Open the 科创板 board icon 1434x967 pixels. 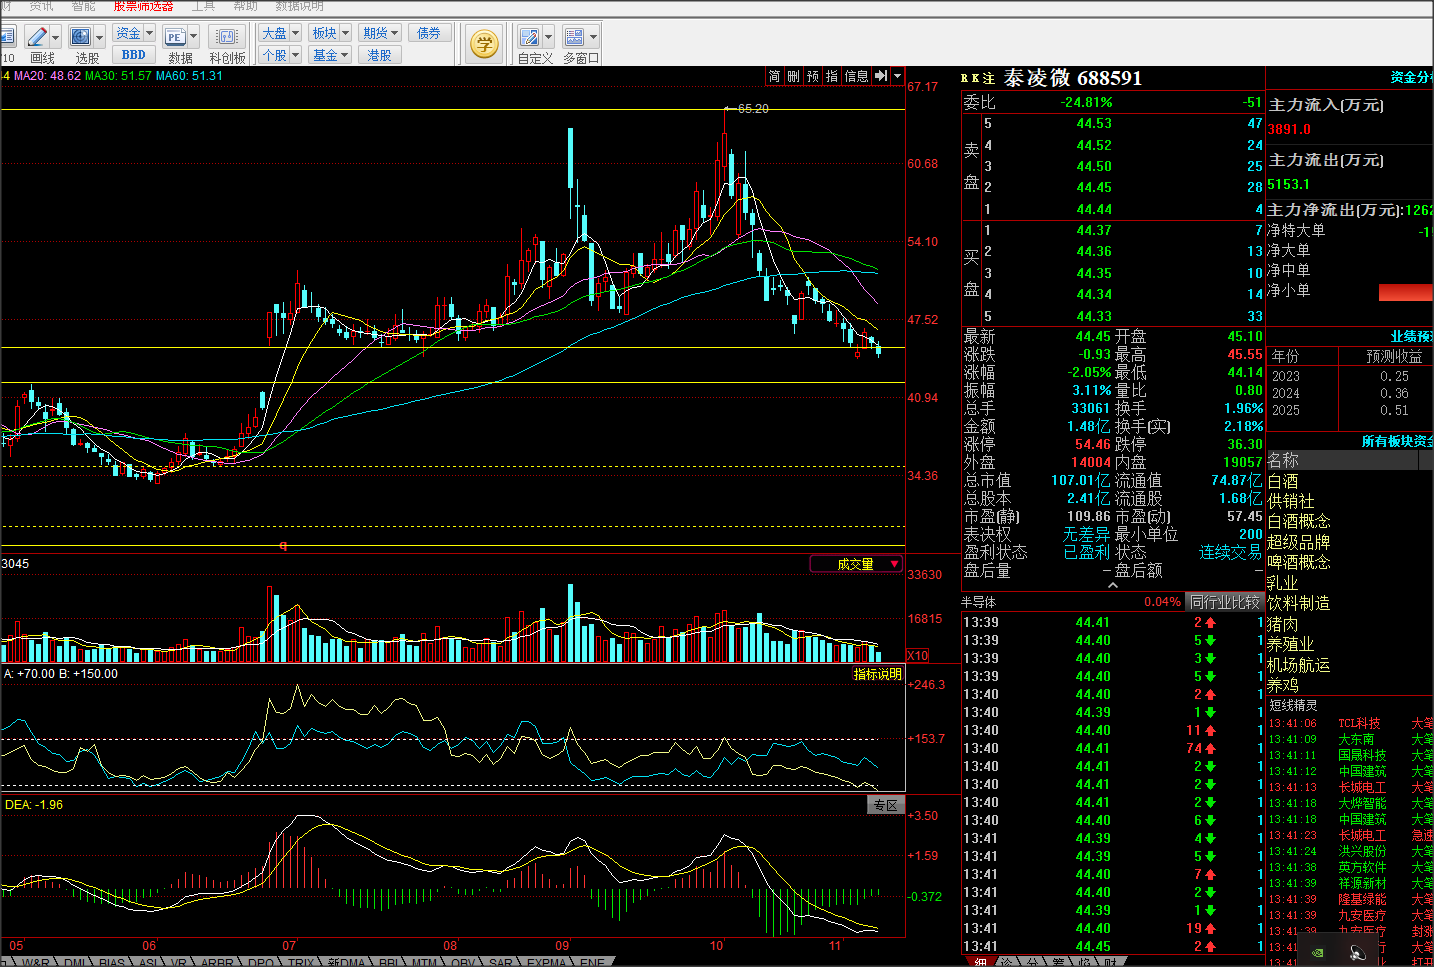(226, 38)
